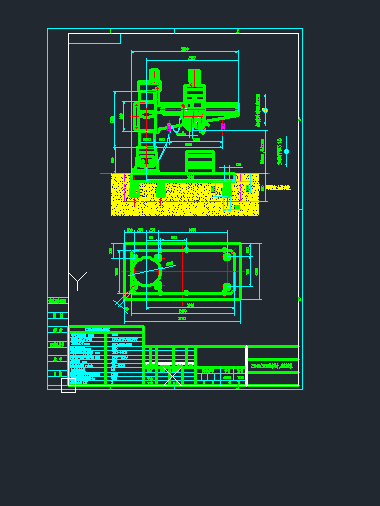The image size is (380, 506).
Task: Select the round column base in the plan view
Action: click(146, 271)
